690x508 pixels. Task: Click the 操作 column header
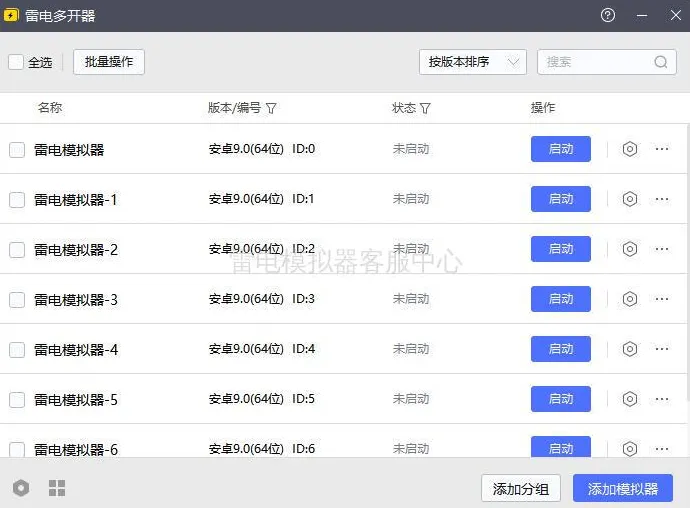[x=543, y=108]
